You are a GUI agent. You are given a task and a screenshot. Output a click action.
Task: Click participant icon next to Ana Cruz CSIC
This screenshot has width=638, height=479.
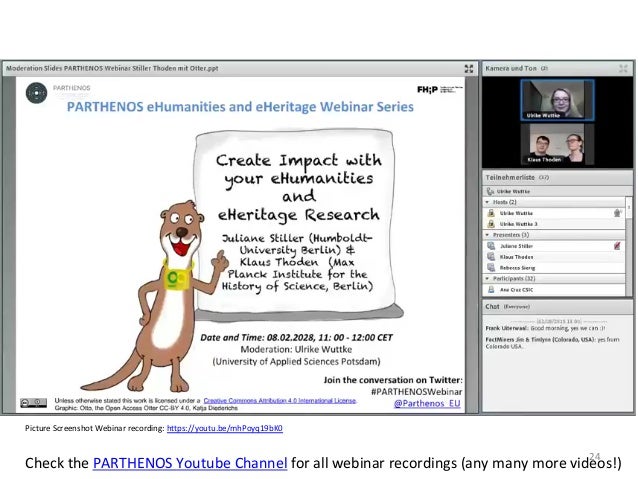pyautogui.click(x=491, y=289)
